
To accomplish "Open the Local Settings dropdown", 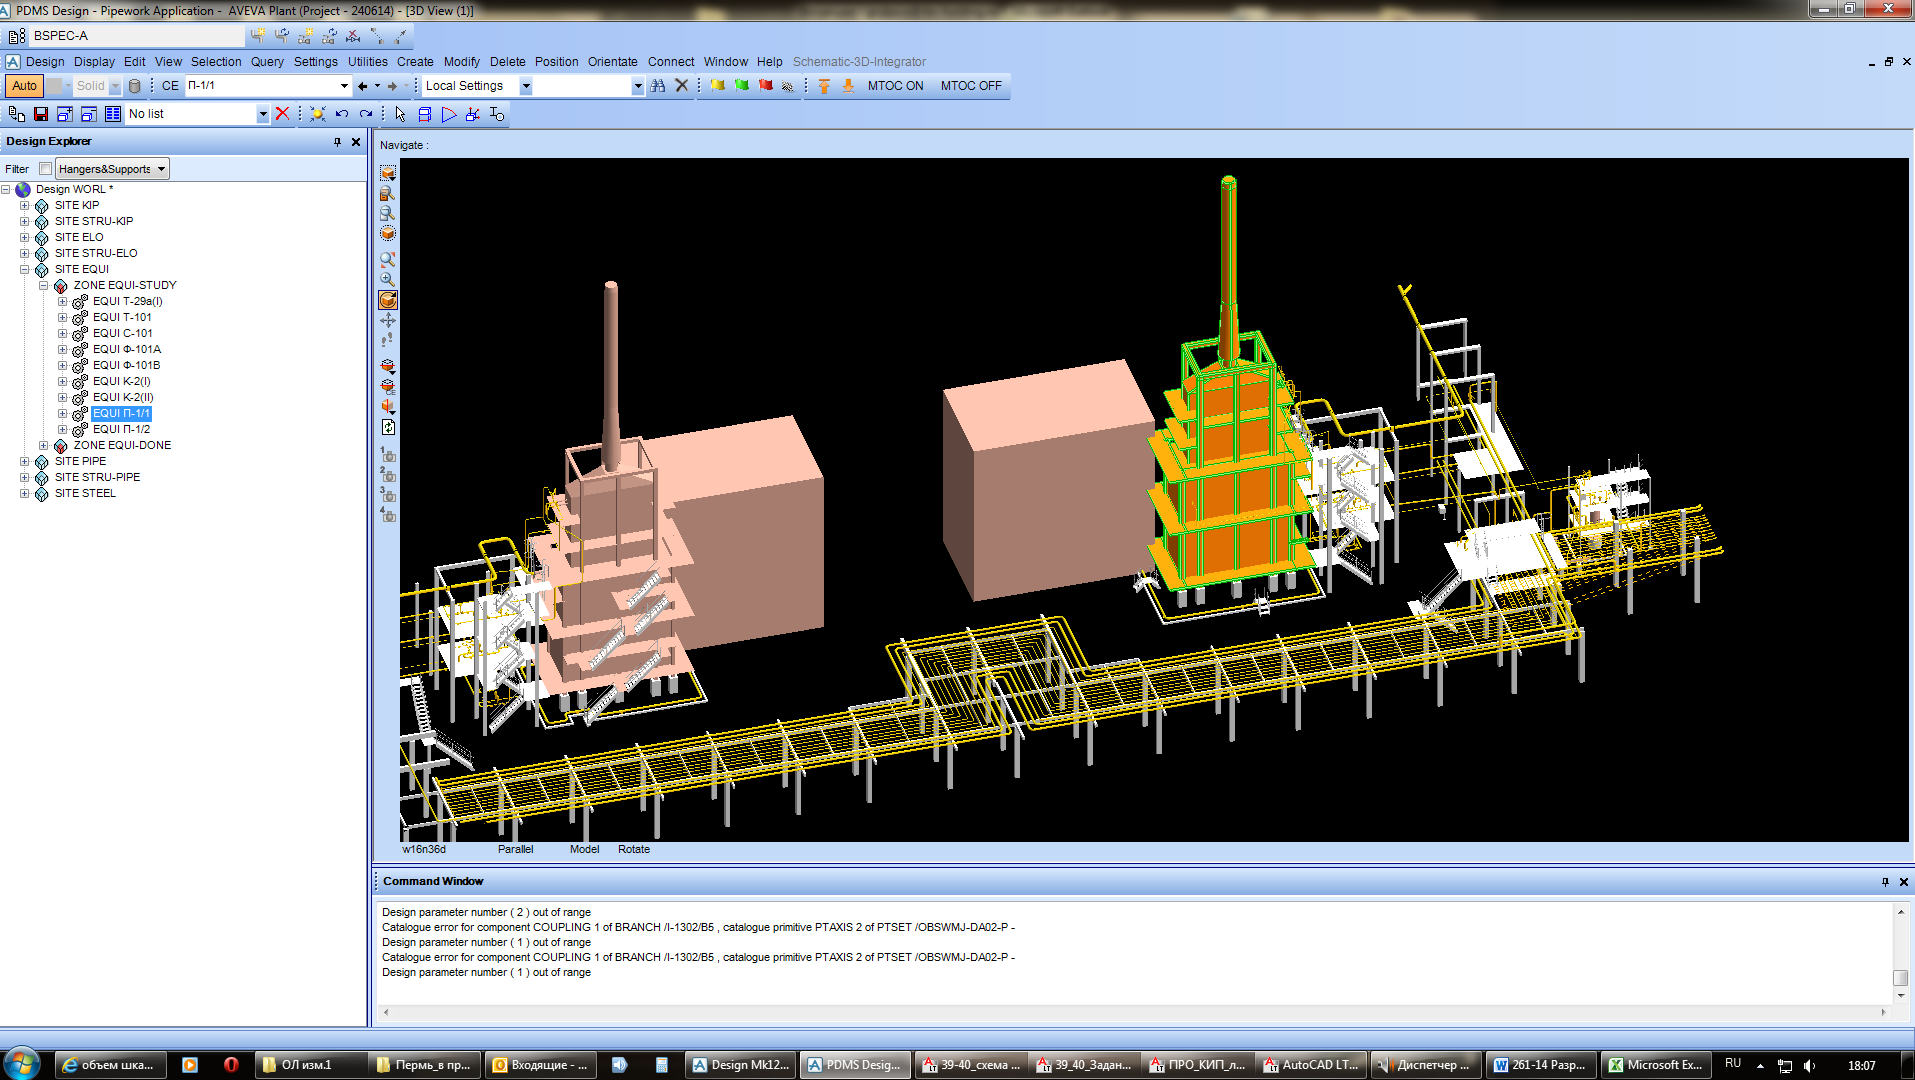I will point(526,86).
